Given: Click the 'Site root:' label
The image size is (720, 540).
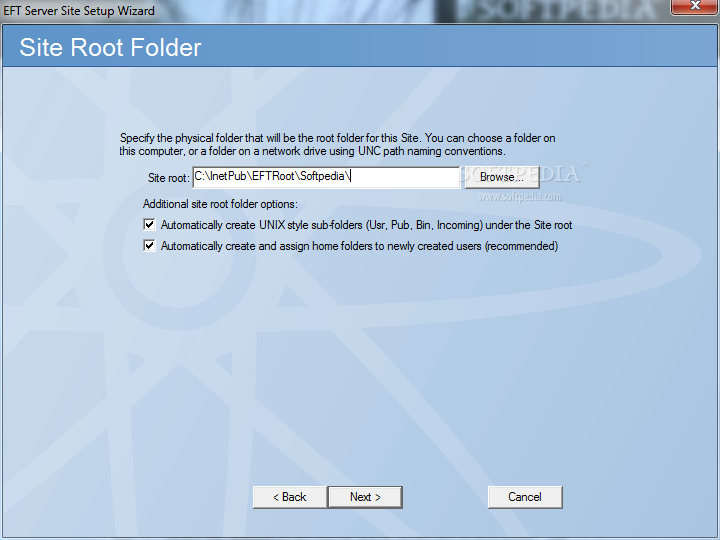Looking at the screenshot, I should point(169,178).
